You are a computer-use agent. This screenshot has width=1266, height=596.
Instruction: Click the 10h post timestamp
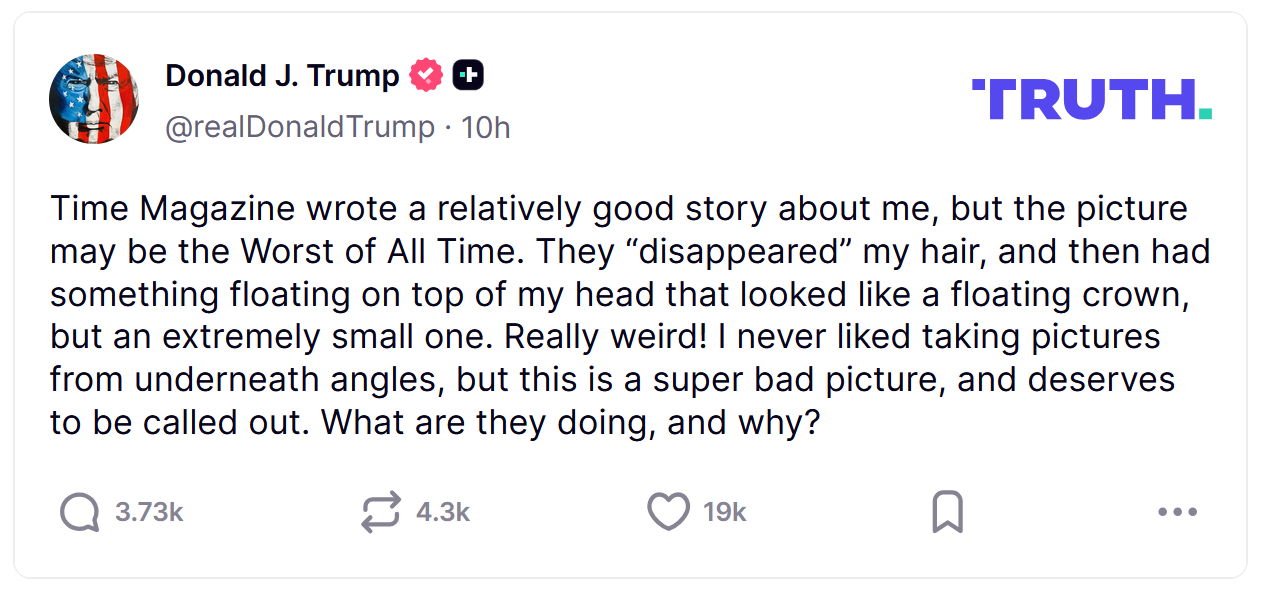485,128
